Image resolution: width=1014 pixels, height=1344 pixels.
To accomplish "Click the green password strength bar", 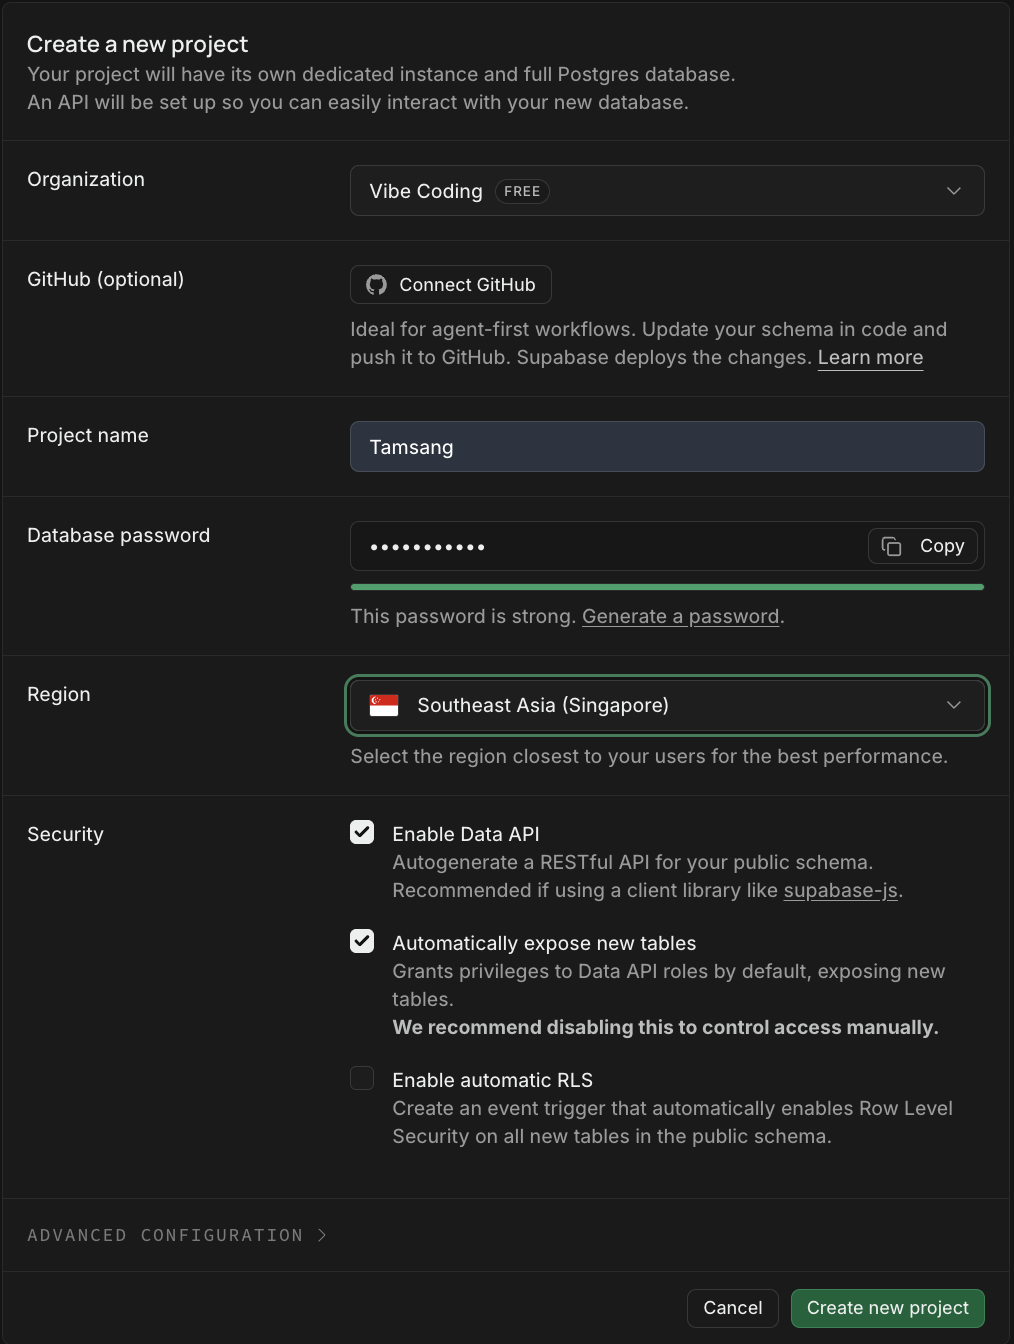I will 667,587.
